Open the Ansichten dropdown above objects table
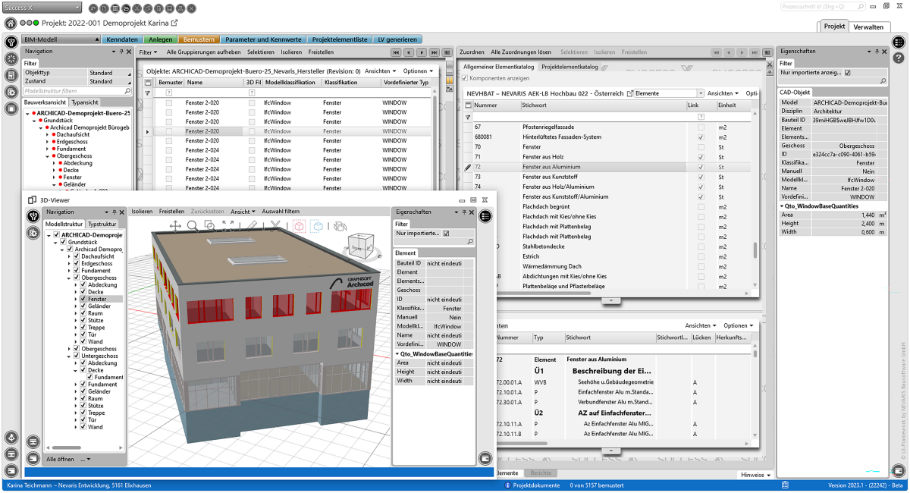The height and width of the screenshot is (493, 910). (x=380, y=71)
